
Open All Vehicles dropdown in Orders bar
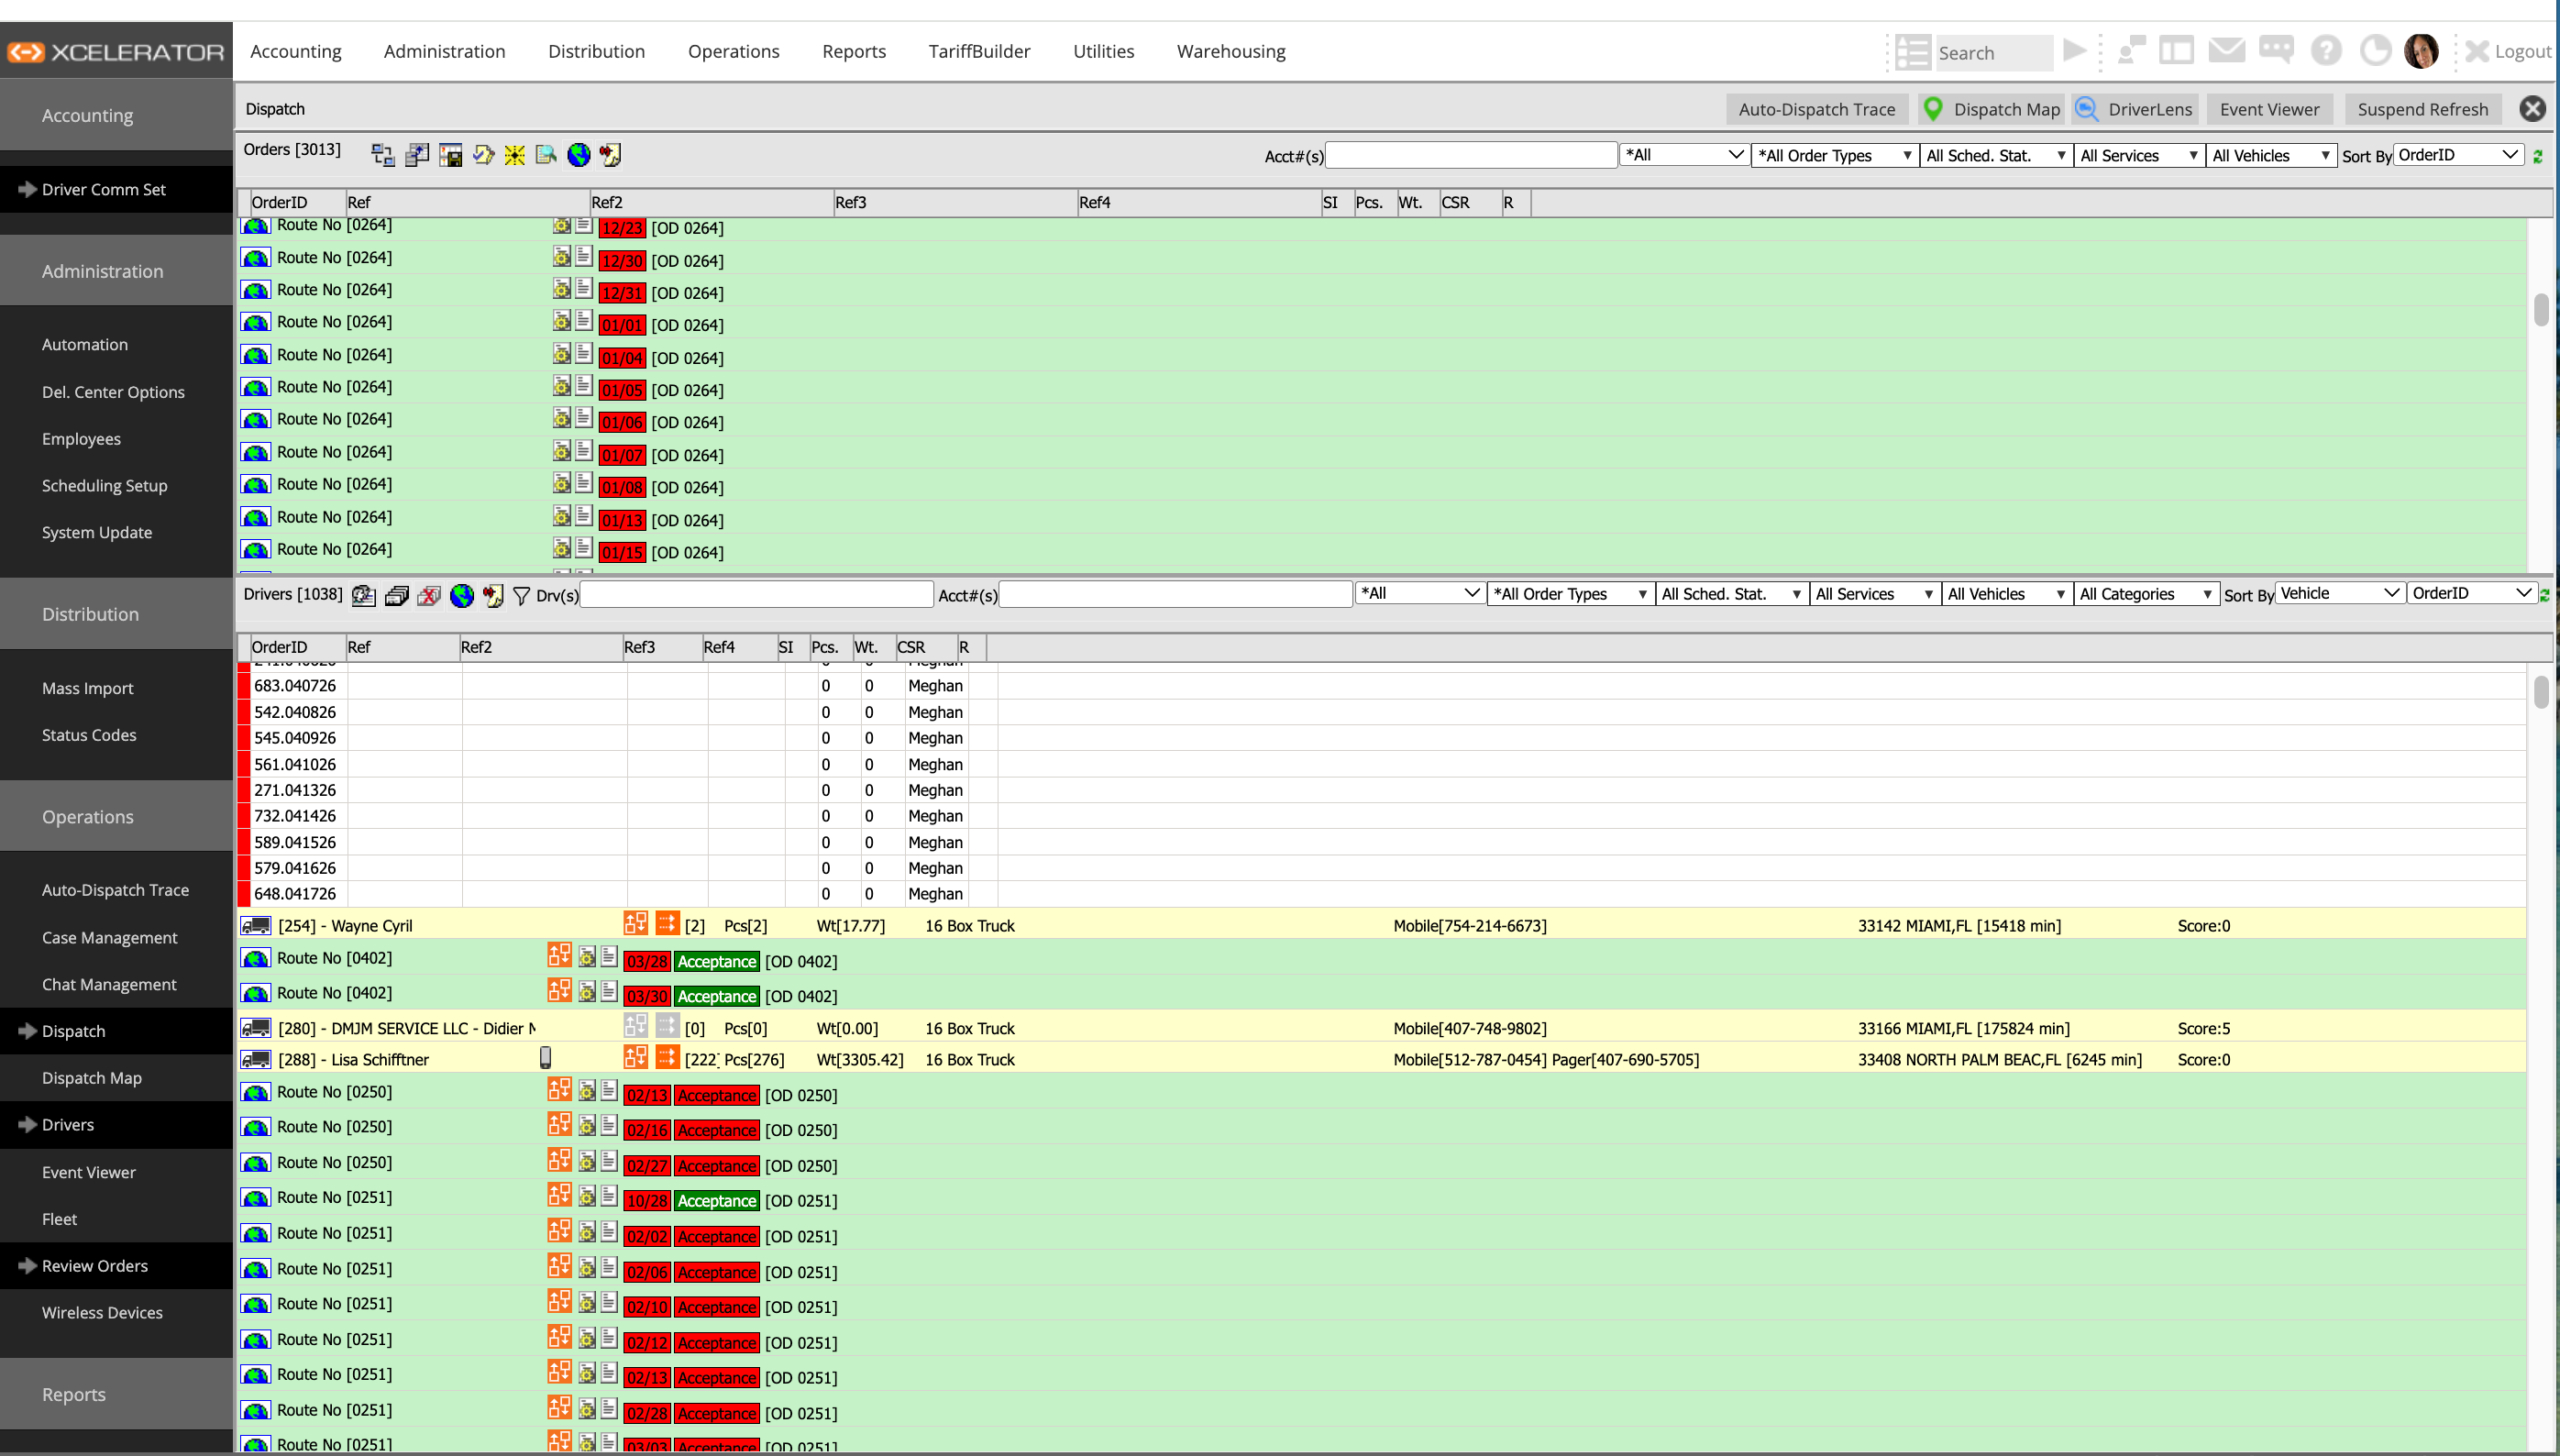click(x=2271, y=155)
